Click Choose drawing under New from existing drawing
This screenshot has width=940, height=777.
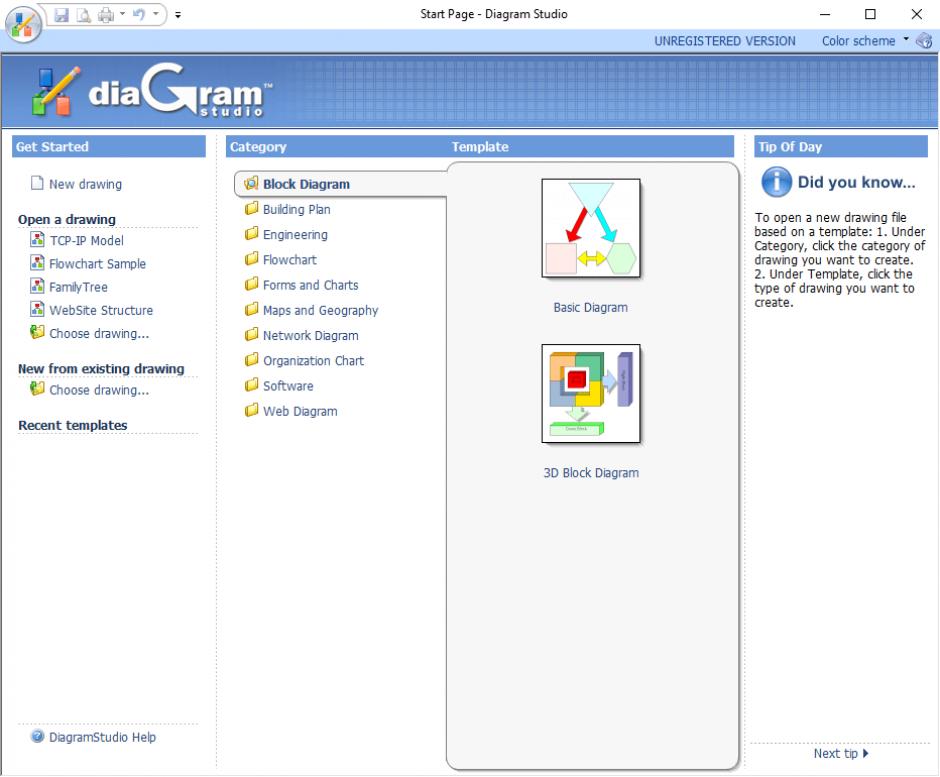click(x=98, y=391)
